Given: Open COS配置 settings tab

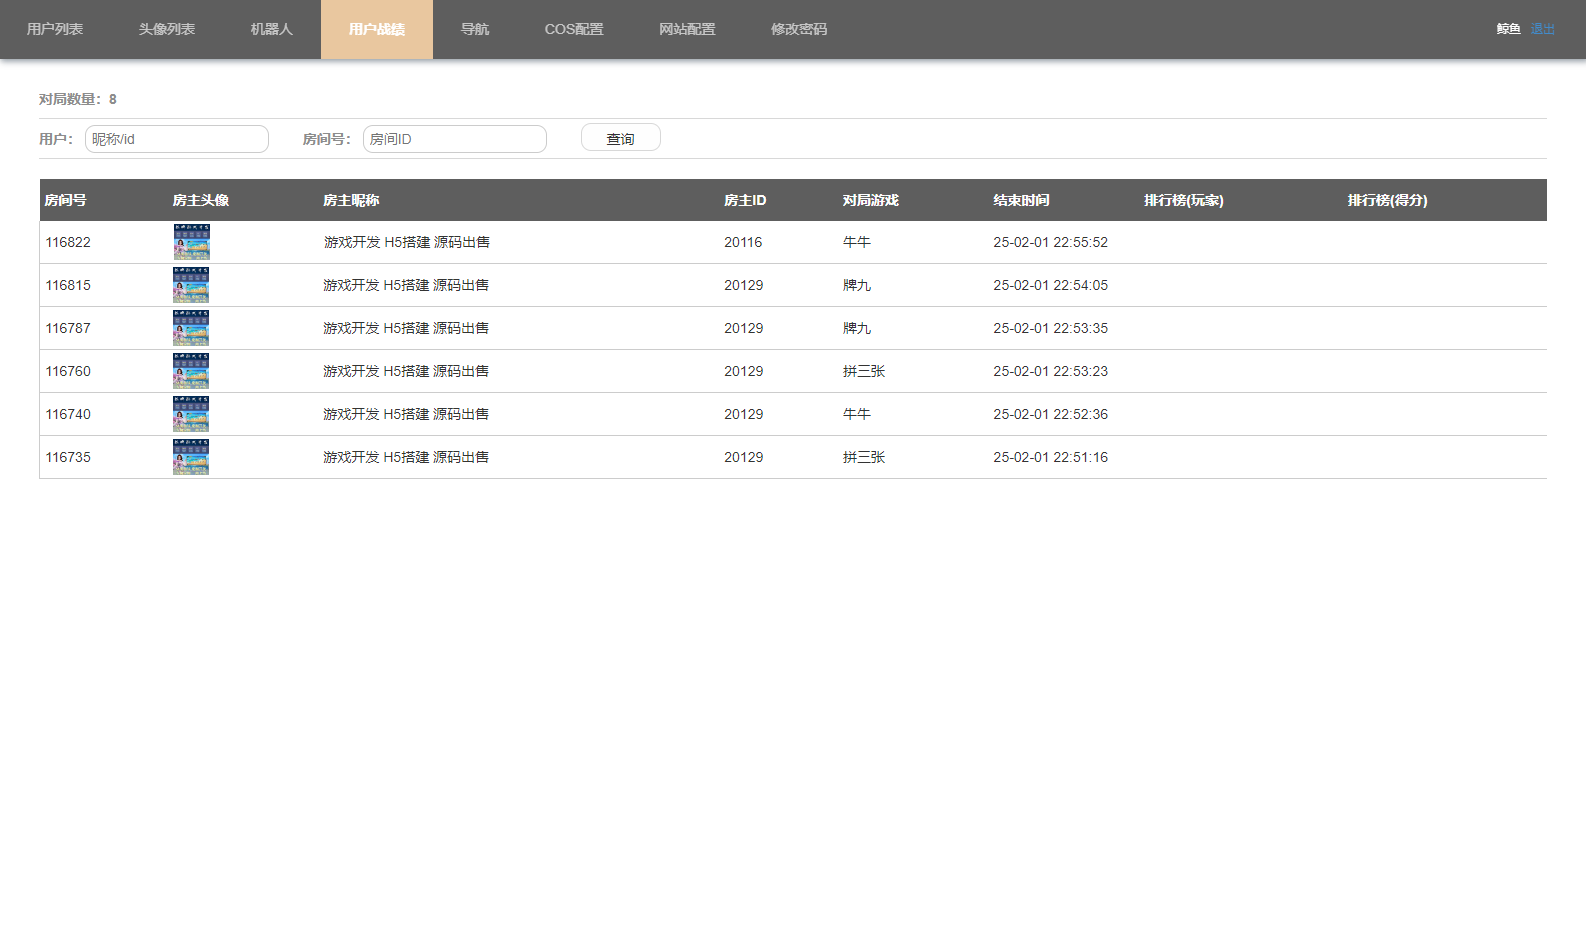Looking at the screenshot, I should click(574, 29).
